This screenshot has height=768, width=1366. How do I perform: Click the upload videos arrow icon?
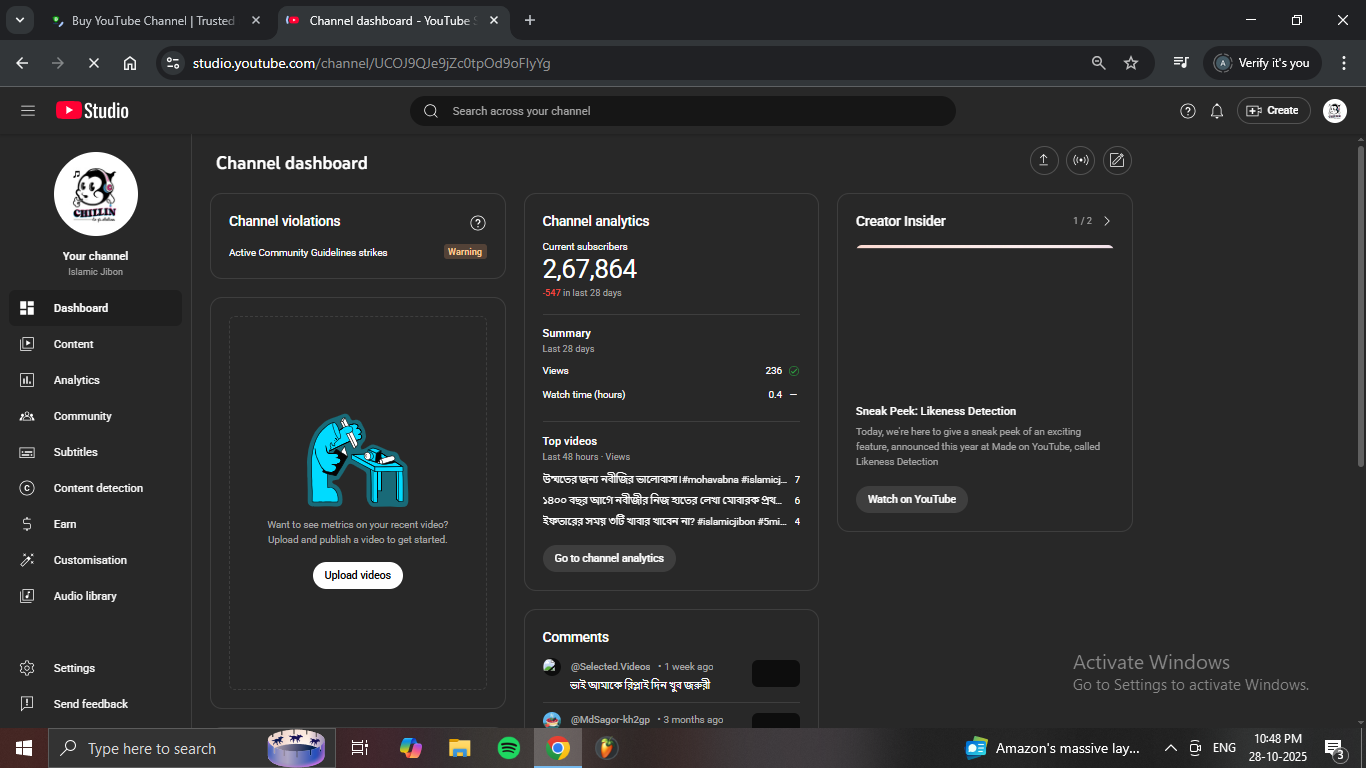pyautogui.click(x=1044, y=161)
